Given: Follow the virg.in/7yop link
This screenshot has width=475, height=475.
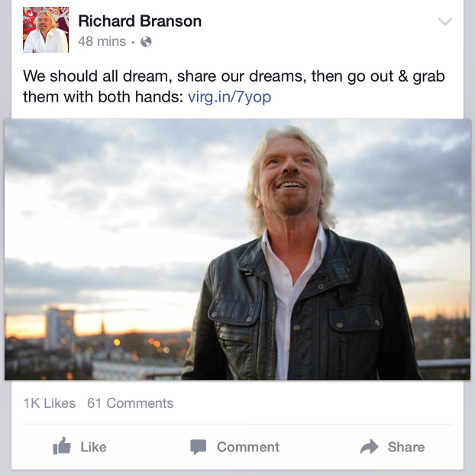Looking at the screenshot, I should [230, 97].
